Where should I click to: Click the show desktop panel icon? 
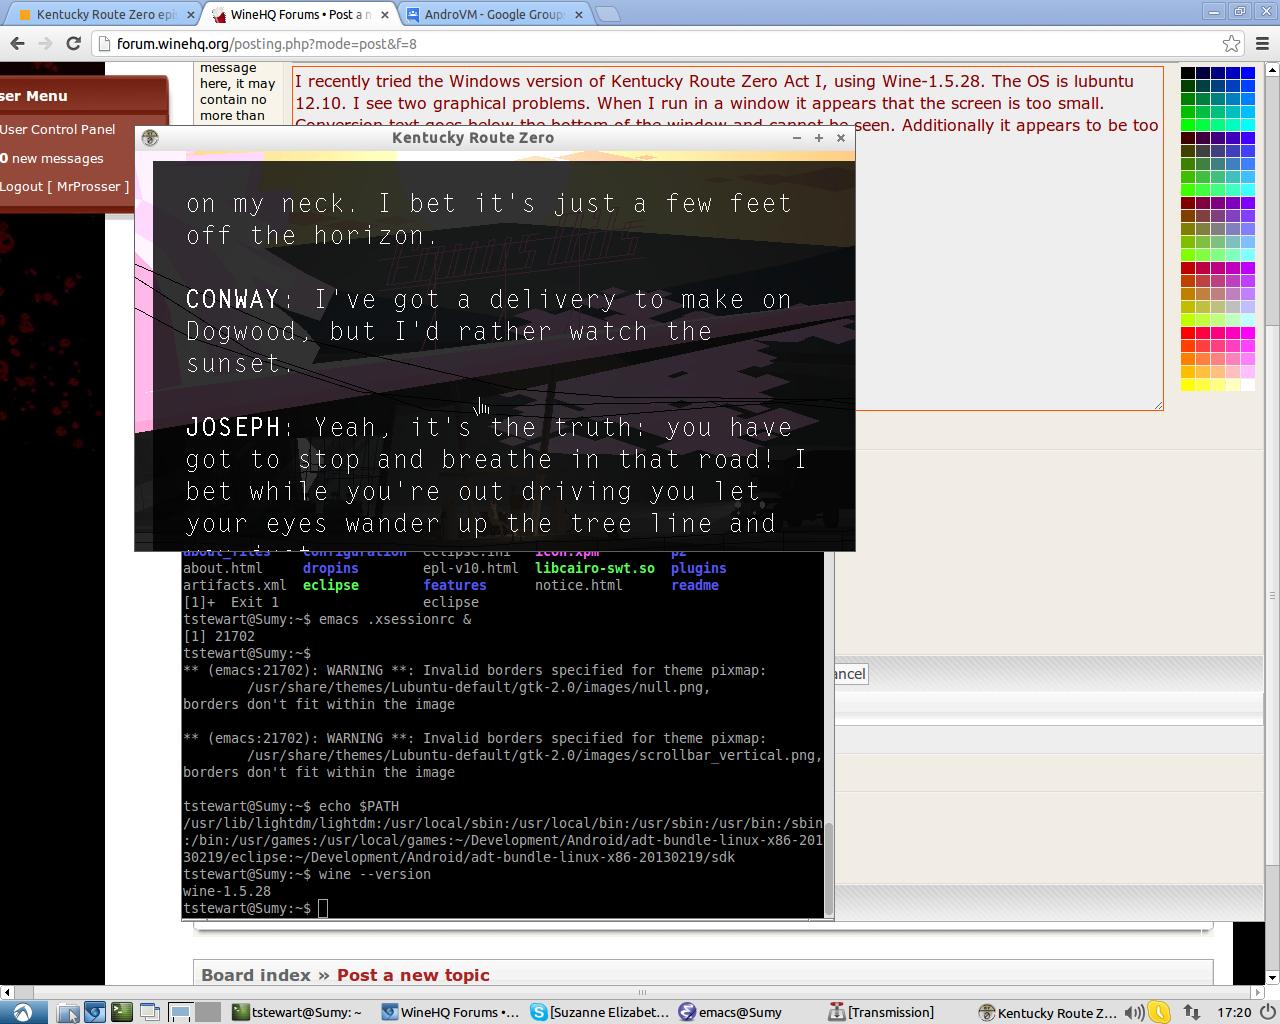pyautogui.click(x=150, y=1012)
